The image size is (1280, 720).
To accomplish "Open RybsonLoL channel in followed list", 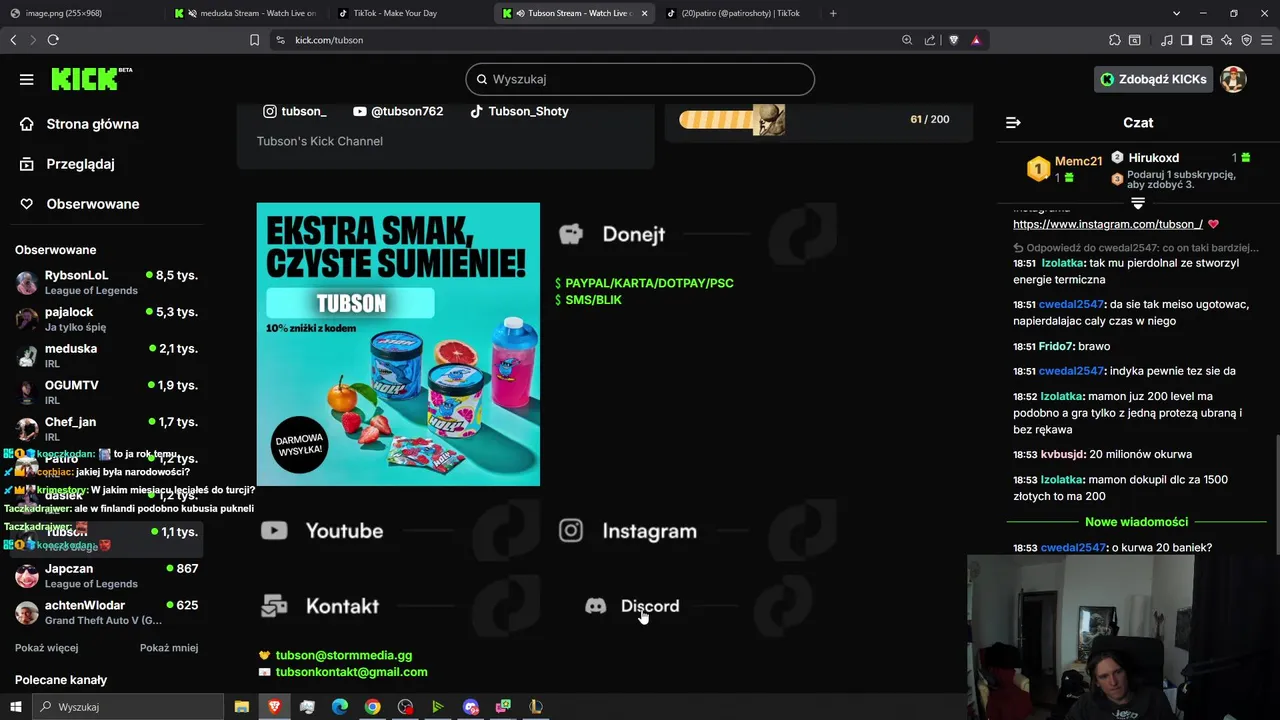I will (x=107, y=282).
